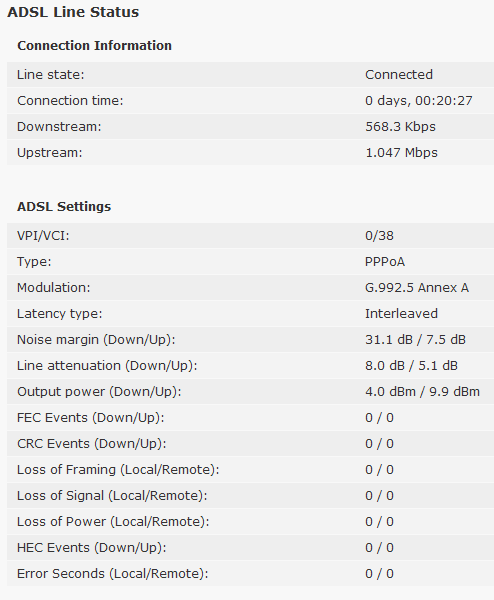Click the Downstream 568.3 Kbps value

pyautogui.click(x=400, y=127)
